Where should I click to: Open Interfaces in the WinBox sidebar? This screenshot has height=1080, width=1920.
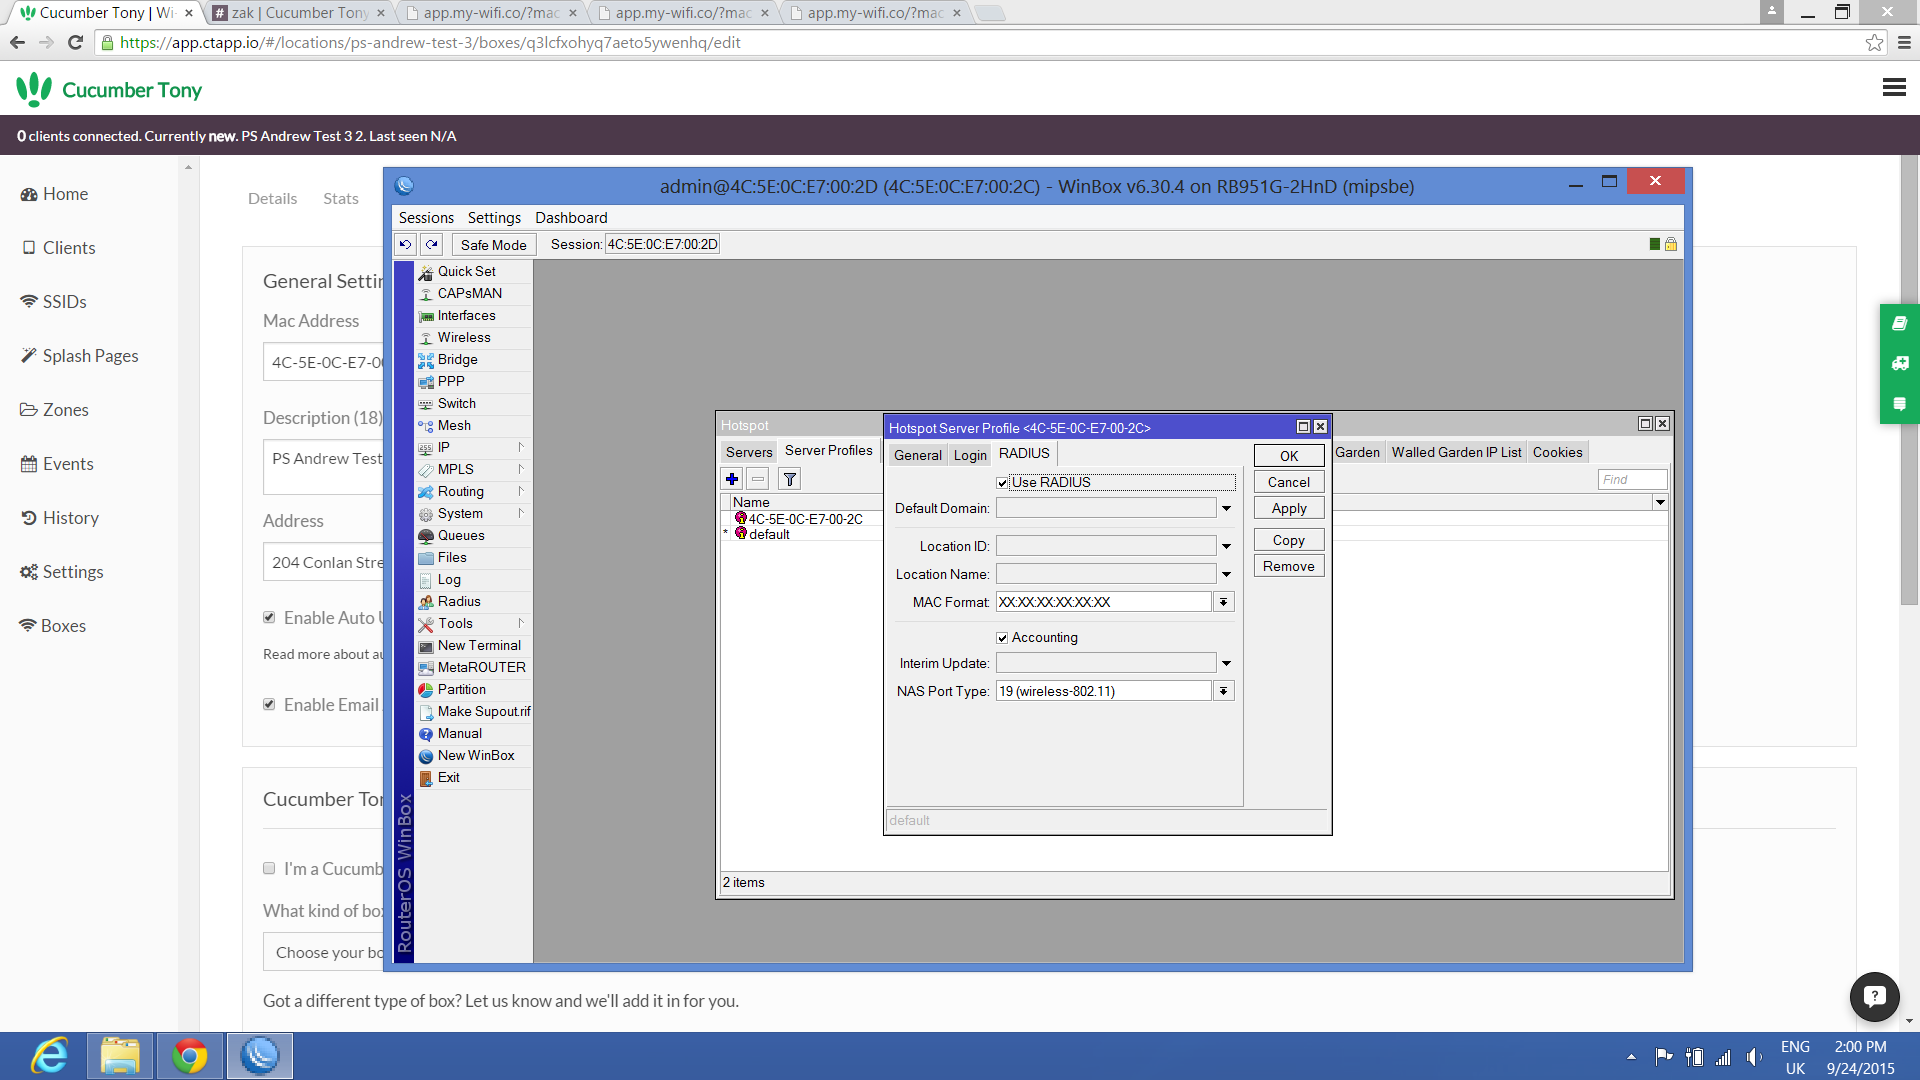(466, 315)
